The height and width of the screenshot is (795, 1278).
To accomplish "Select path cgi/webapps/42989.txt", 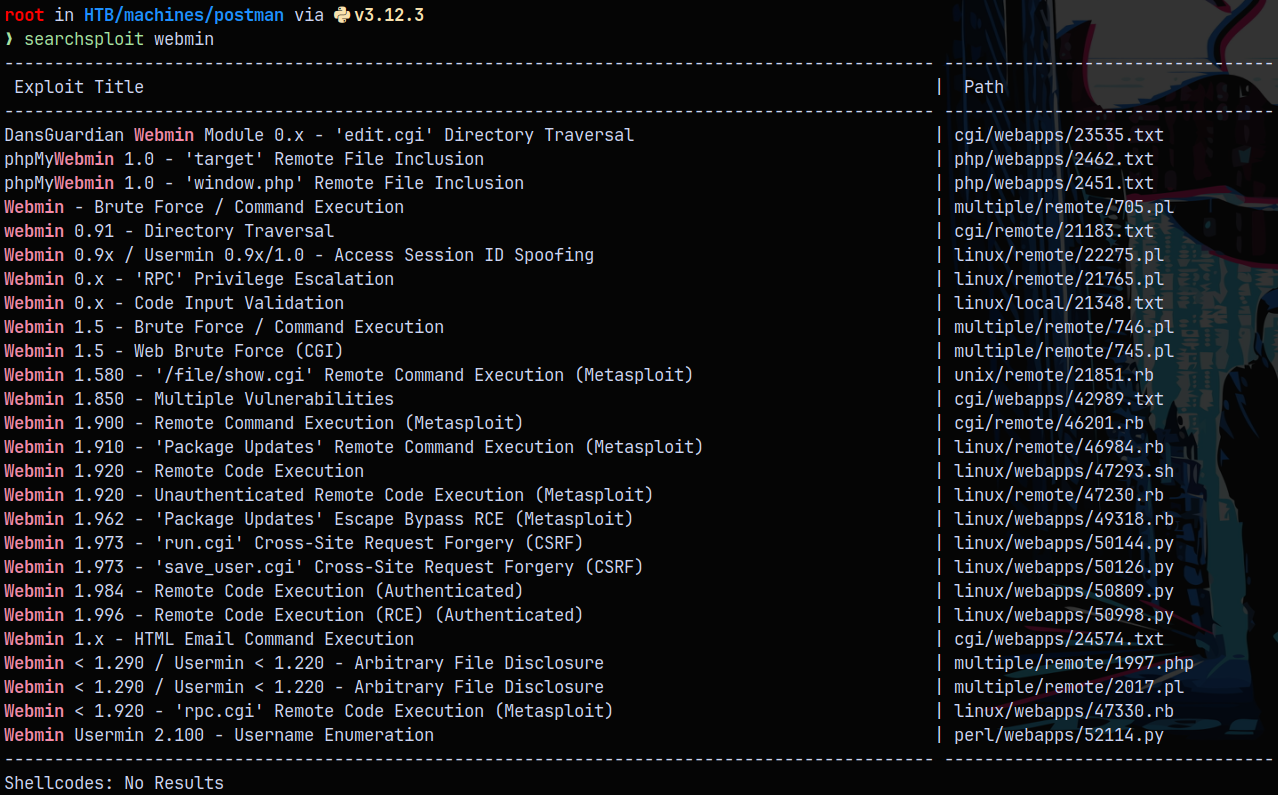I will pyautogui.click(x=1059, y=399).
